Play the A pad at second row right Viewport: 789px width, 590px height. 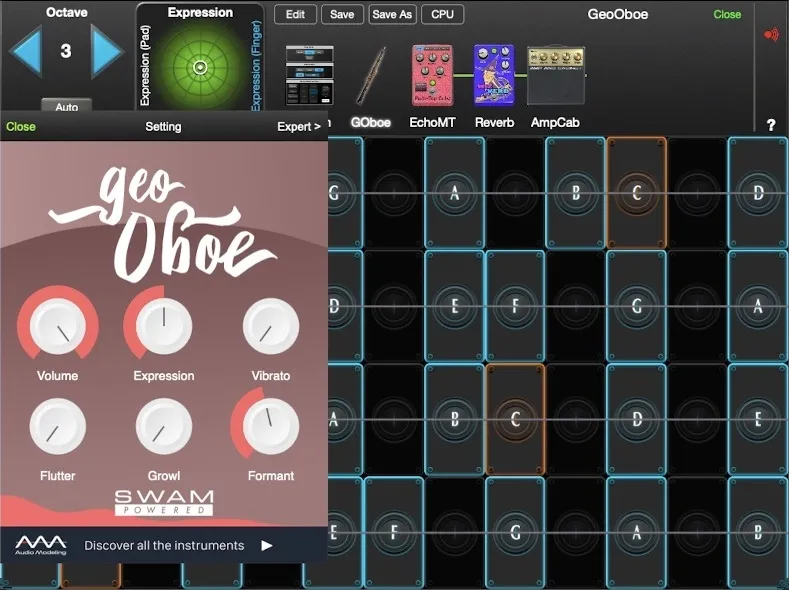[758, 306]
